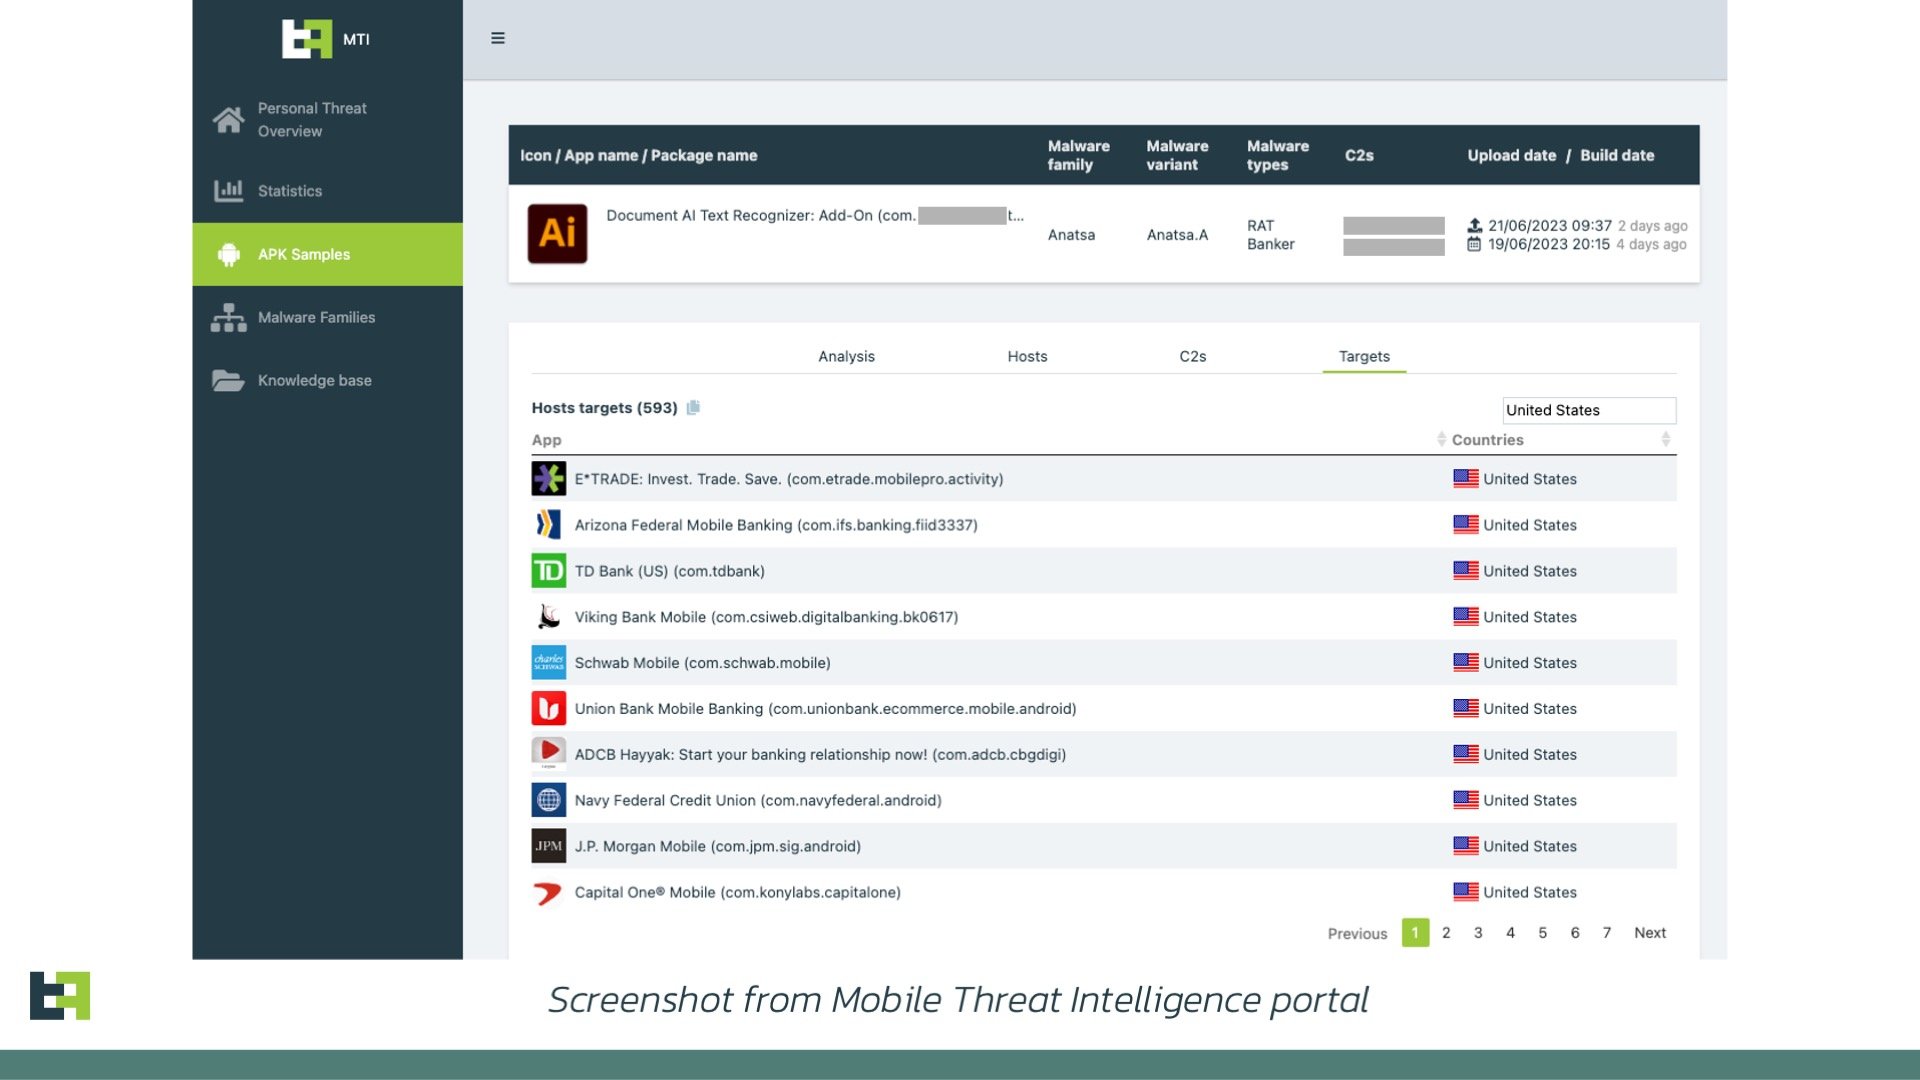Click the Navy Federal app icon
1920x1080 pixels.
(x=548, y=800)
